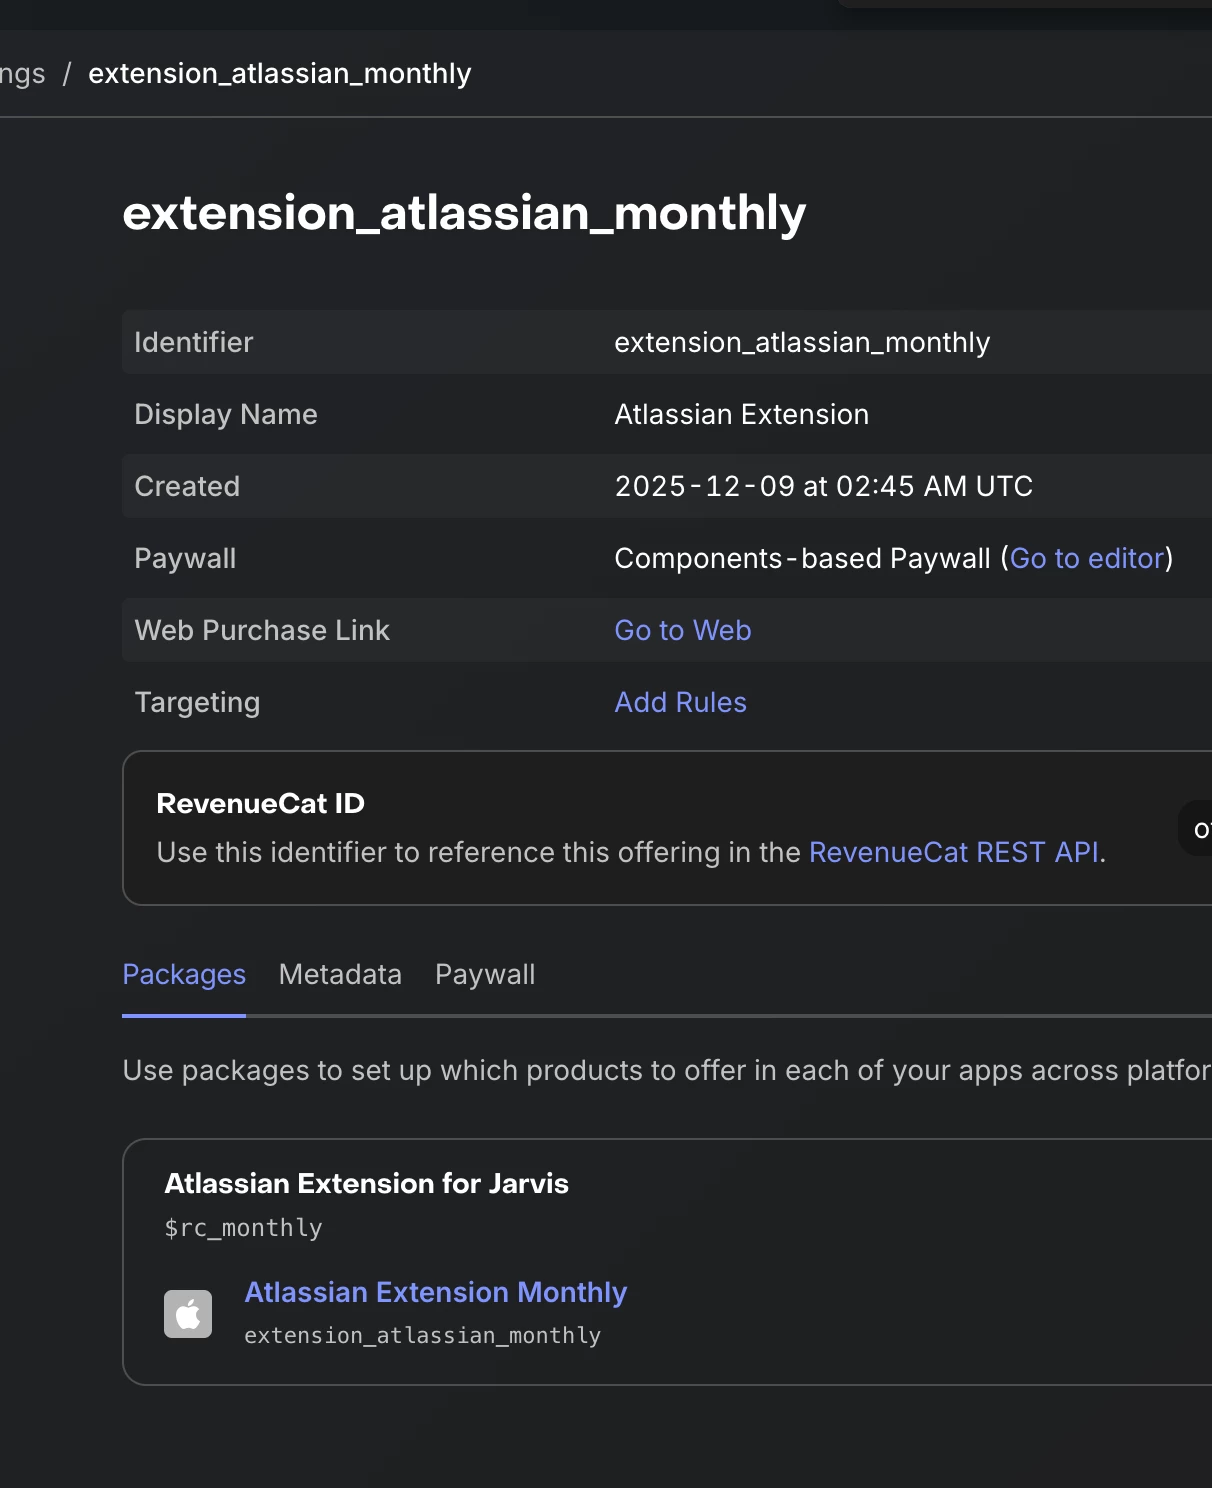Click the Identifier row value
The image size is (1212, 1488).
pyautogui.click(x=801, y=342)
